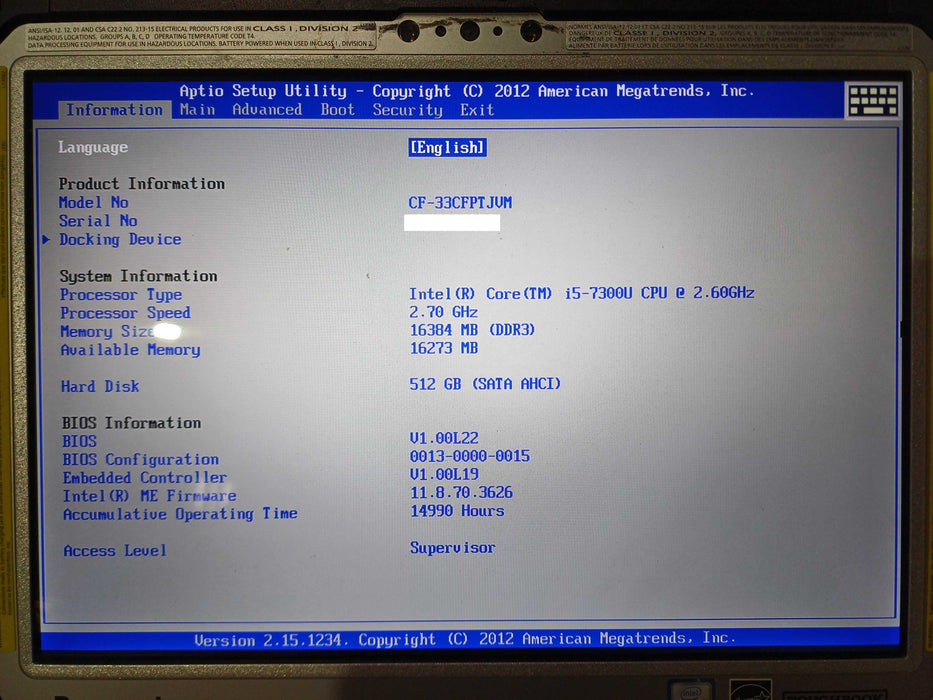The width and height of the screenshot is (933, 700).
Task: Click the V1.00L19 value
Action: (x=444, y=474)
